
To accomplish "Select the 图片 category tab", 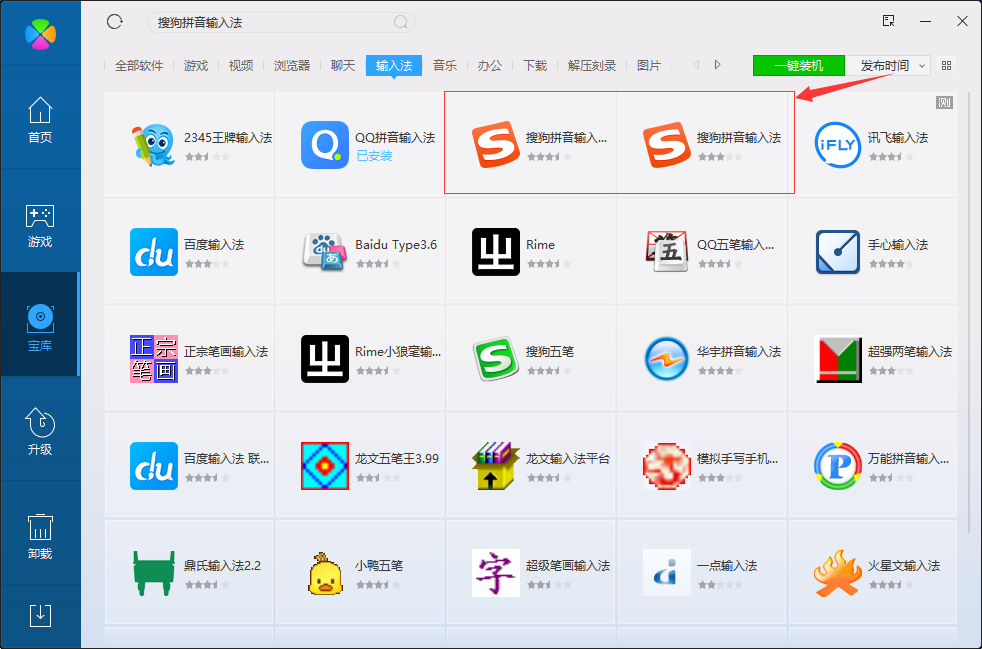I will 649,65.
